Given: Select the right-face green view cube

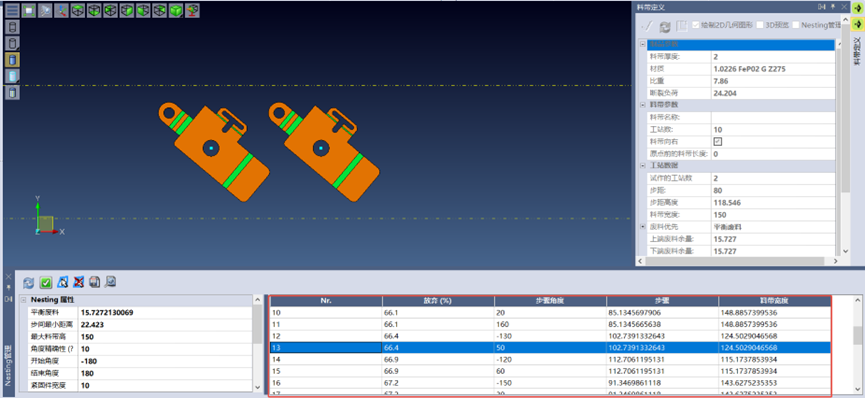Looking at the screenshot, I should coord(127,10).
